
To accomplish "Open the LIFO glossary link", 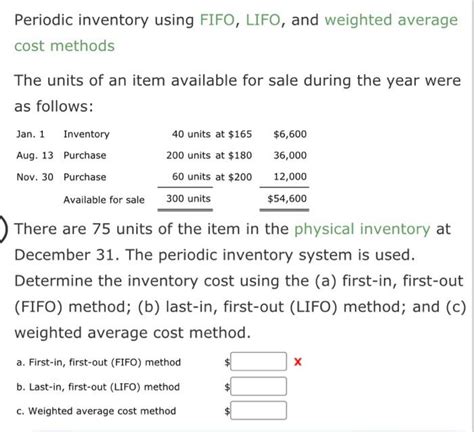I will [263, 20].
